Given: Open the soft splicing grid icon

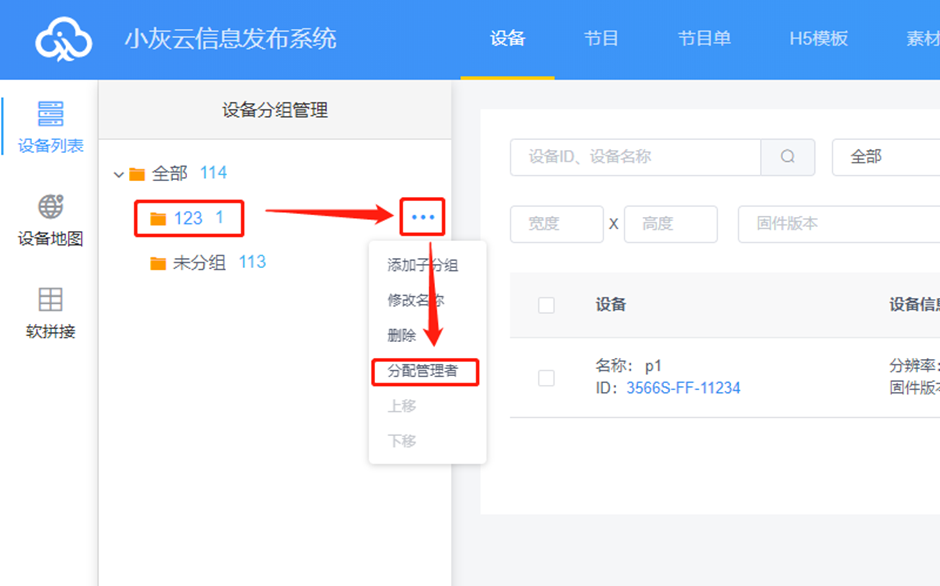Looking at the screenshot, I should tap(50, 299).
